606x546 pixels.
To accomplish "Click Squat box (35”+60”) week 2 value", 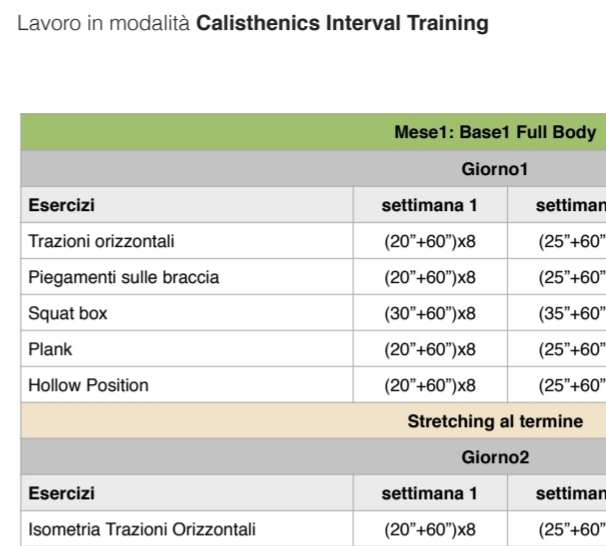I will (x=572, y=313).
